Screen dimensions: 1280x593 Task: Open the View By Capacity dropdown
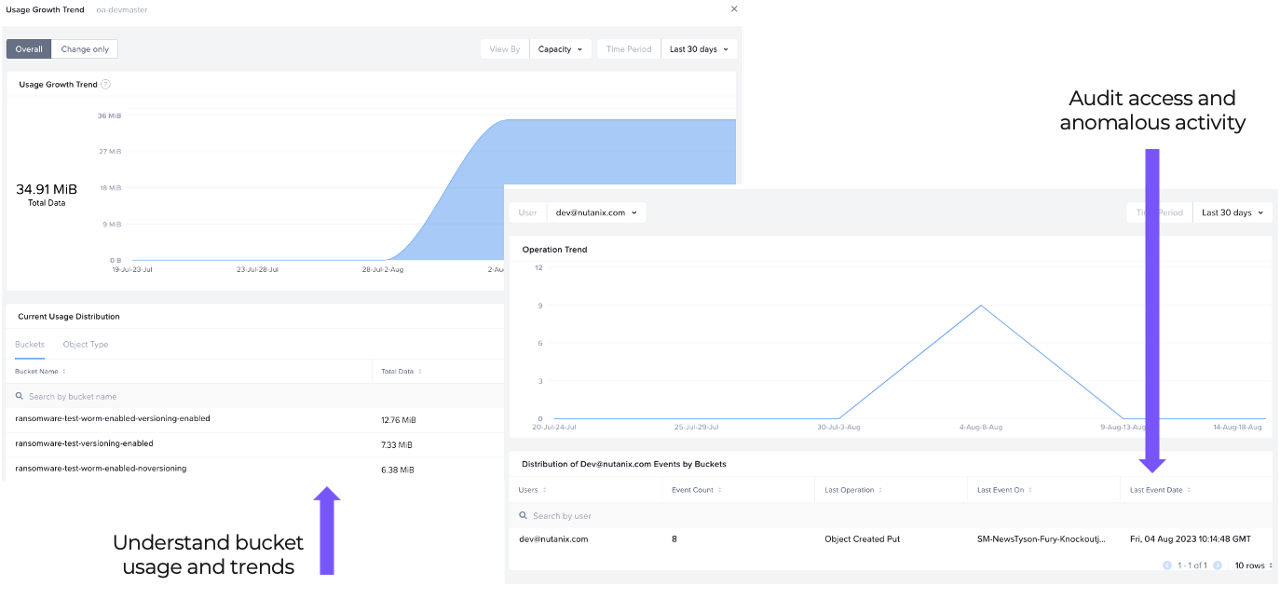pyautogui.click(x=560, y=49)
